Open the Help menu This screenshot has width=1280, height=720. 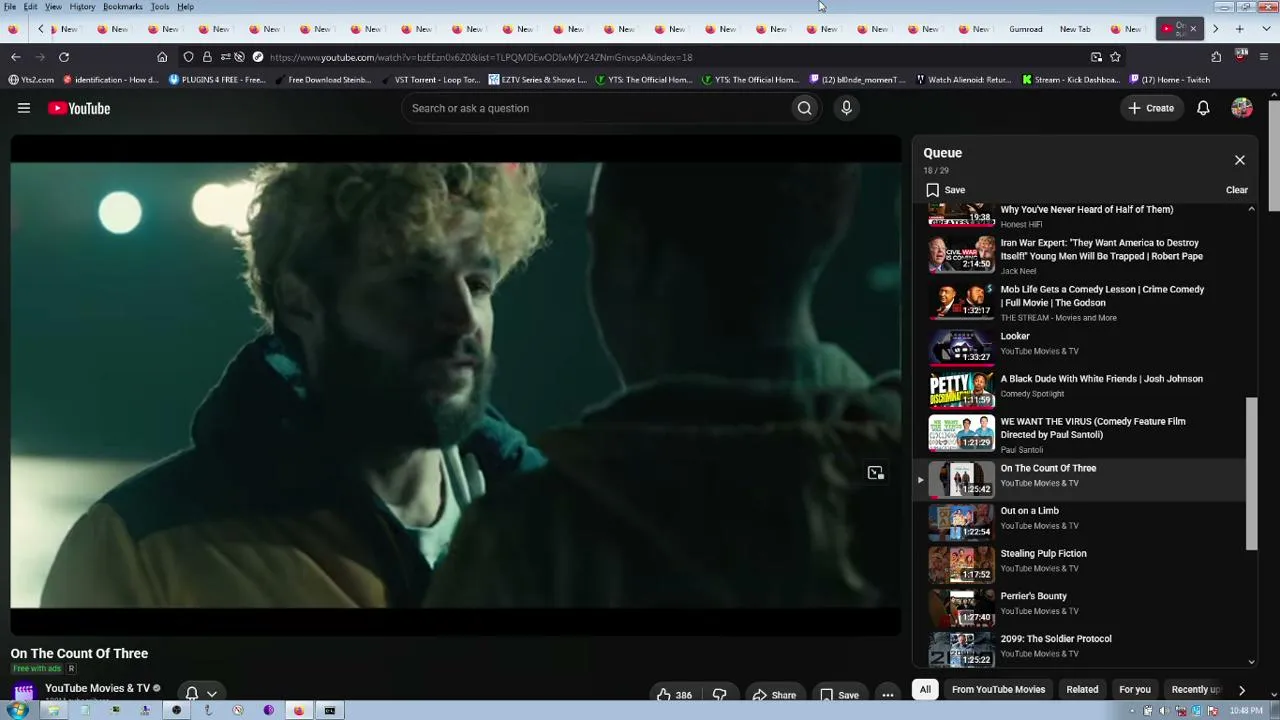coord(186,7)
